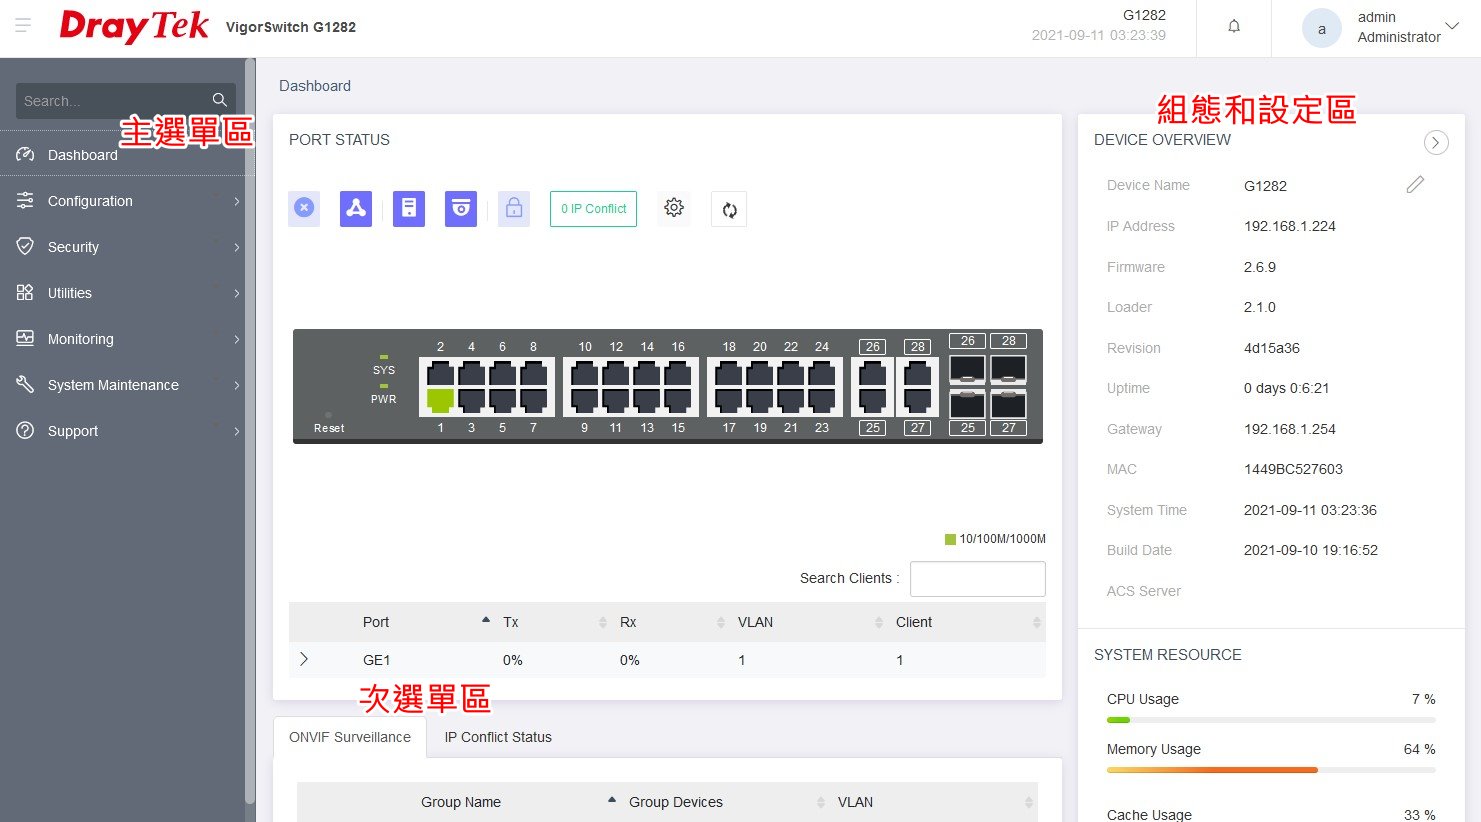Image resolution: width=1481 pixels, height=822 pixels.
Task: Click the Search Clients input field
Action: [977, 578]
